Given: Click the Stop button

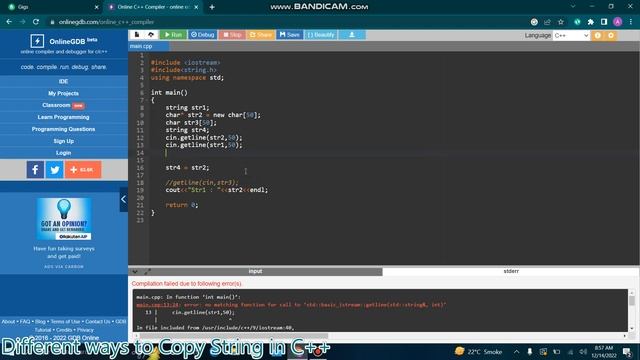Looking at the screenshot, I should pos(232,35).
